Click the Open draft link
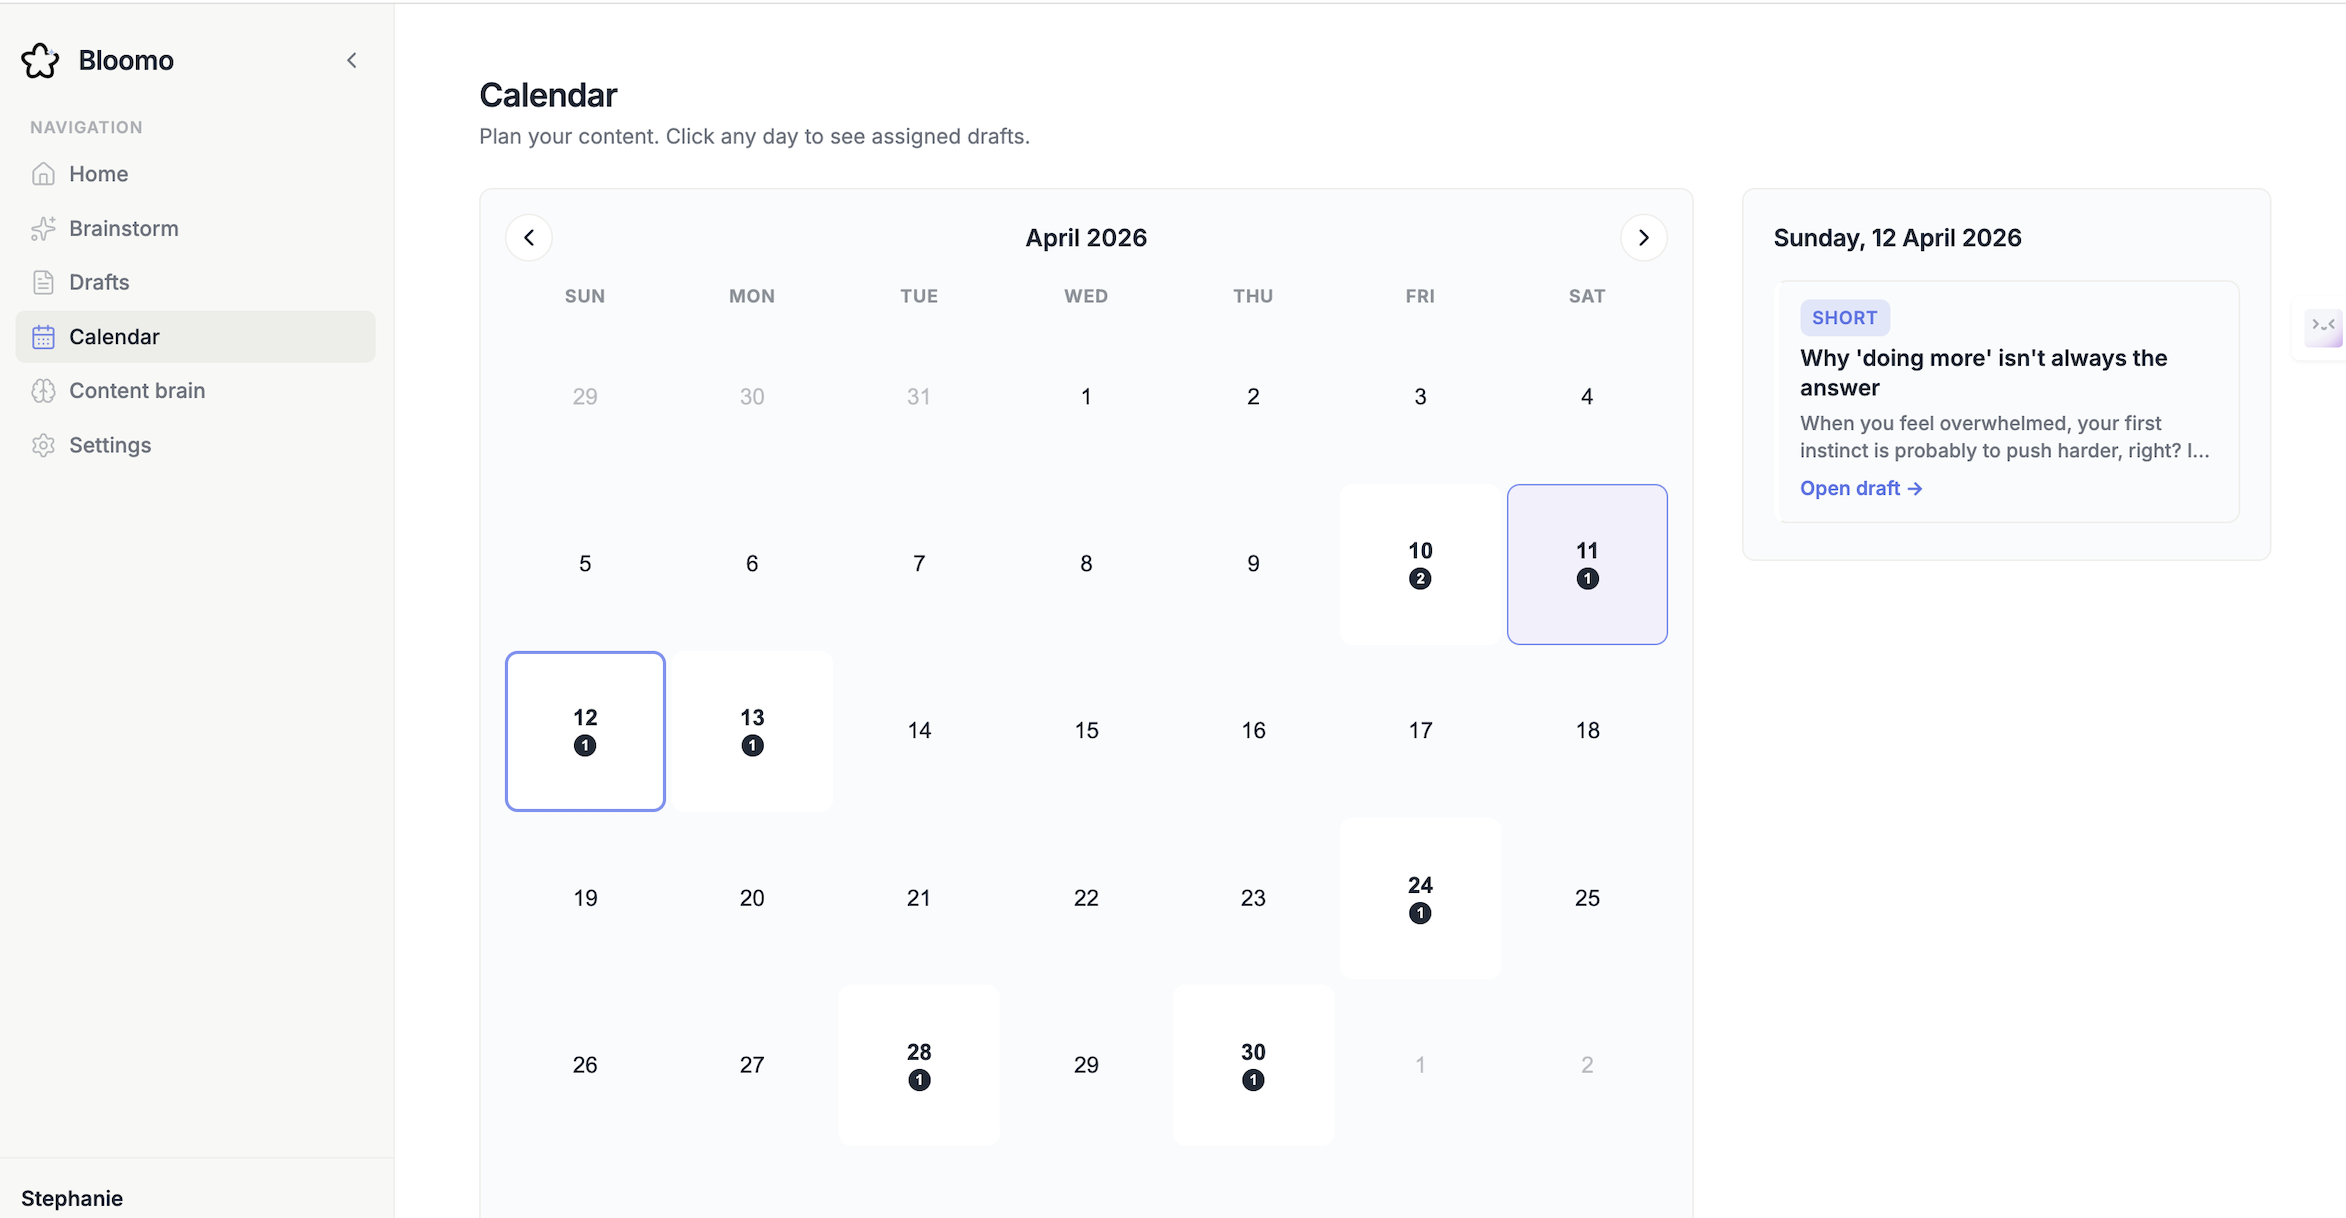2346x1218 pixels. [1860, 488]
